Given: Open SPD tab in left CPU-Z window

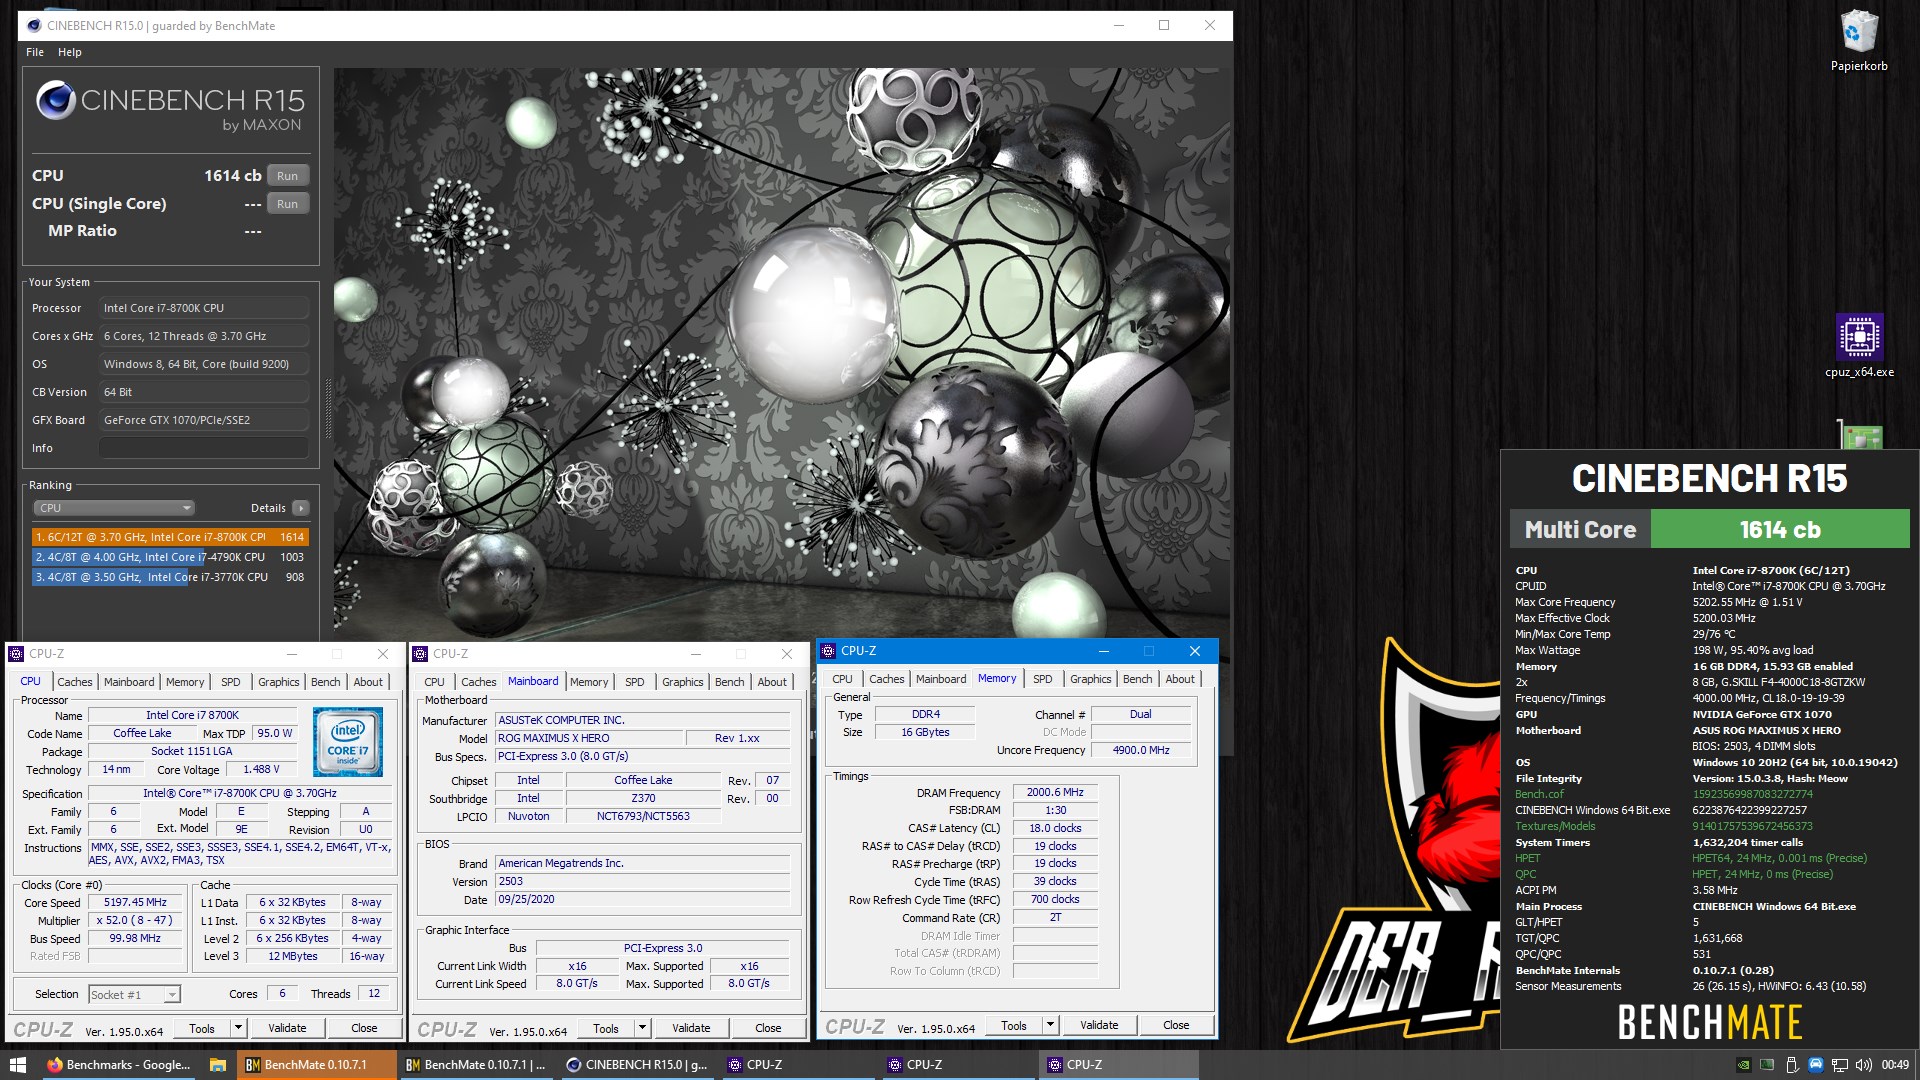Looking at the screenshot, I should pyautogui.click(x=231, y=682).
